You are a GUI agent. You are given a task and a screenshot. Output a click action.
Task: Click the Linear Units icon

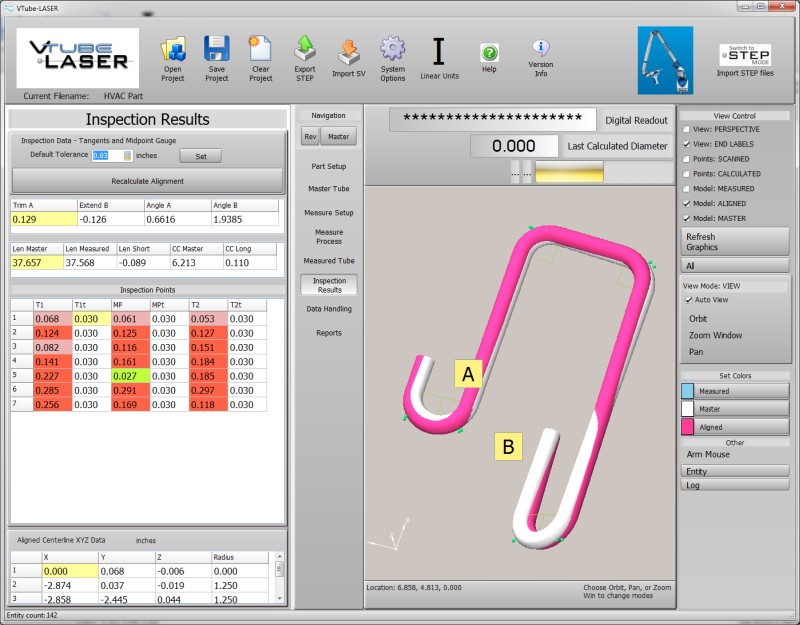438,52
